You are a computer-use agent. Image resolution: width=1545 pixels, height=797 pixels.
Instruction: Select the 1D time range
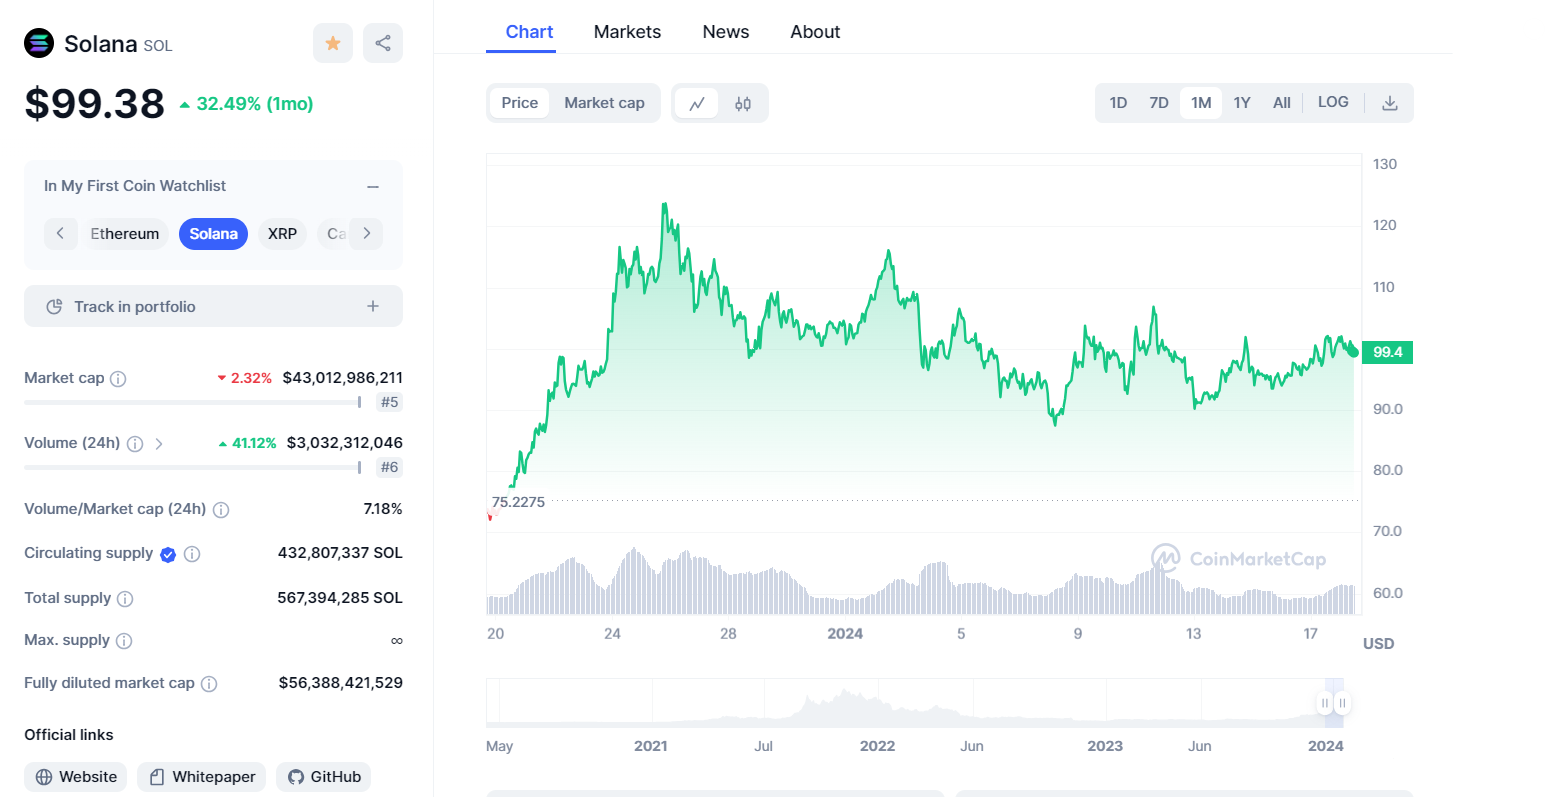[x=1118, y=103]
